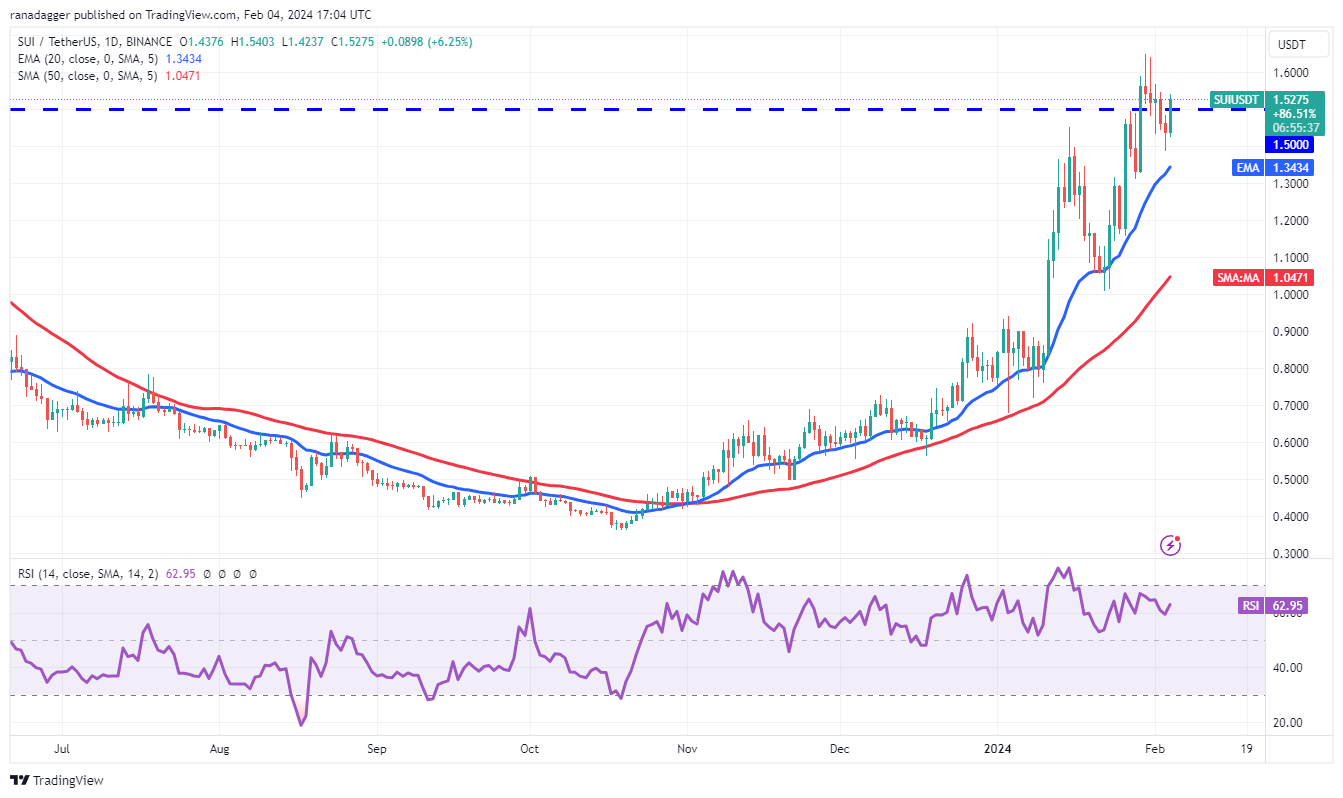Click the purple RSI axis label

click(1249, 605)
